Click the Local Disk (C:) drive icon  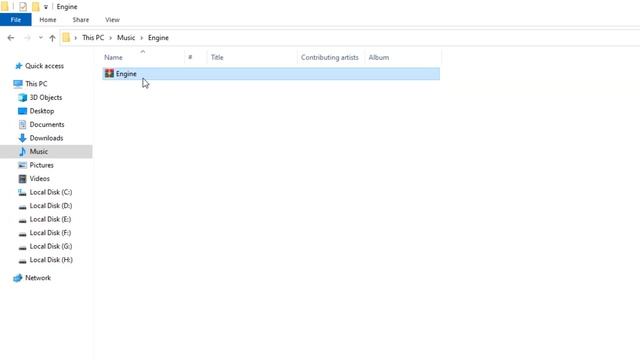(x=22, y=192)
